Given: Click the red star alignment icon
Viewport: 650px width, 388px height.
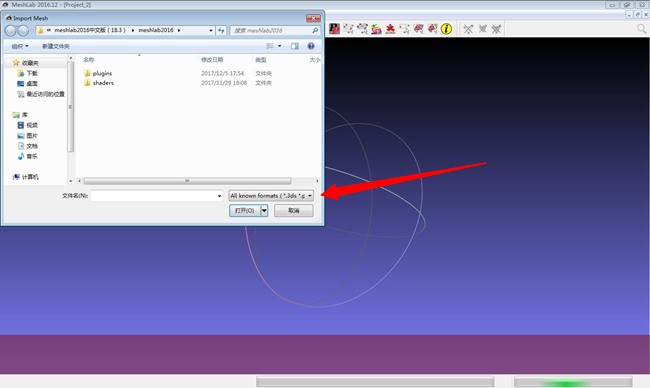Looking at the screenshot, I should click(x=390, y=29).
